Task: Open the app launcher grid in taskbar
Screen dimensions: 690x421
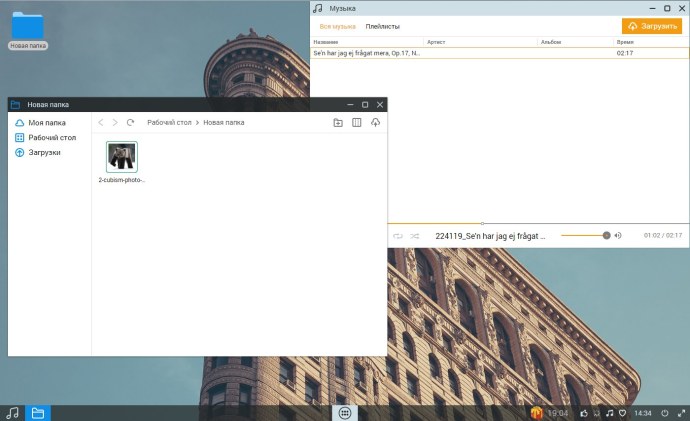Action: 344,412
